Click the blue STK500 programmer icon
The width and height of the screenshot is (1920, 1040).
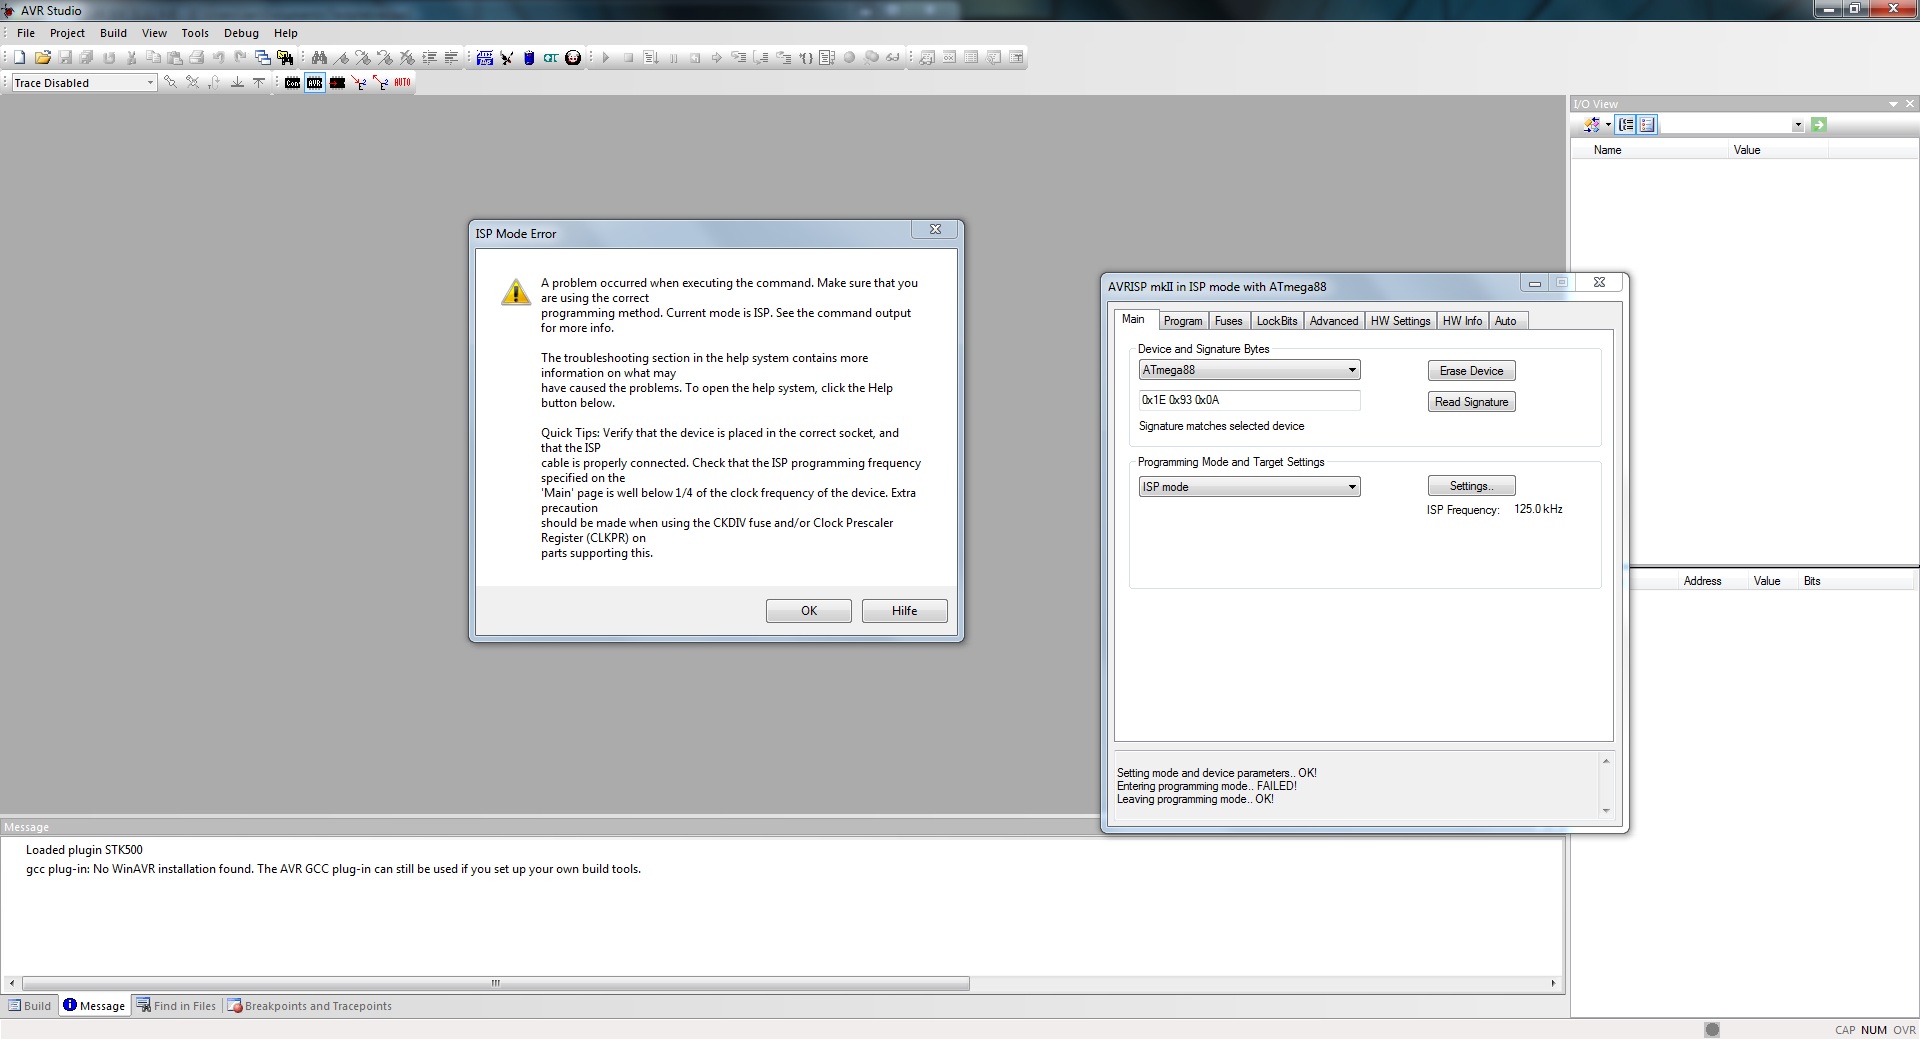pyautogui.click(x=485, y=57)
